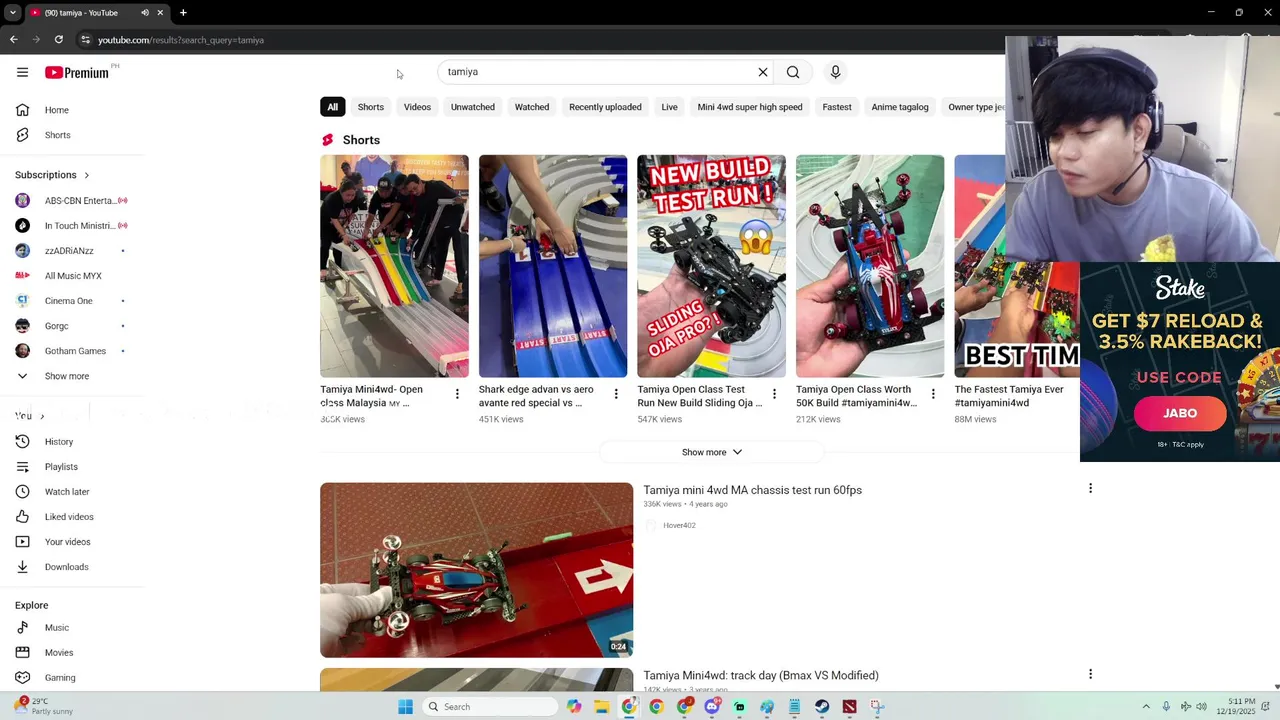Open Steam from the taskbar

pyautogui.click(x=821, y=707)
